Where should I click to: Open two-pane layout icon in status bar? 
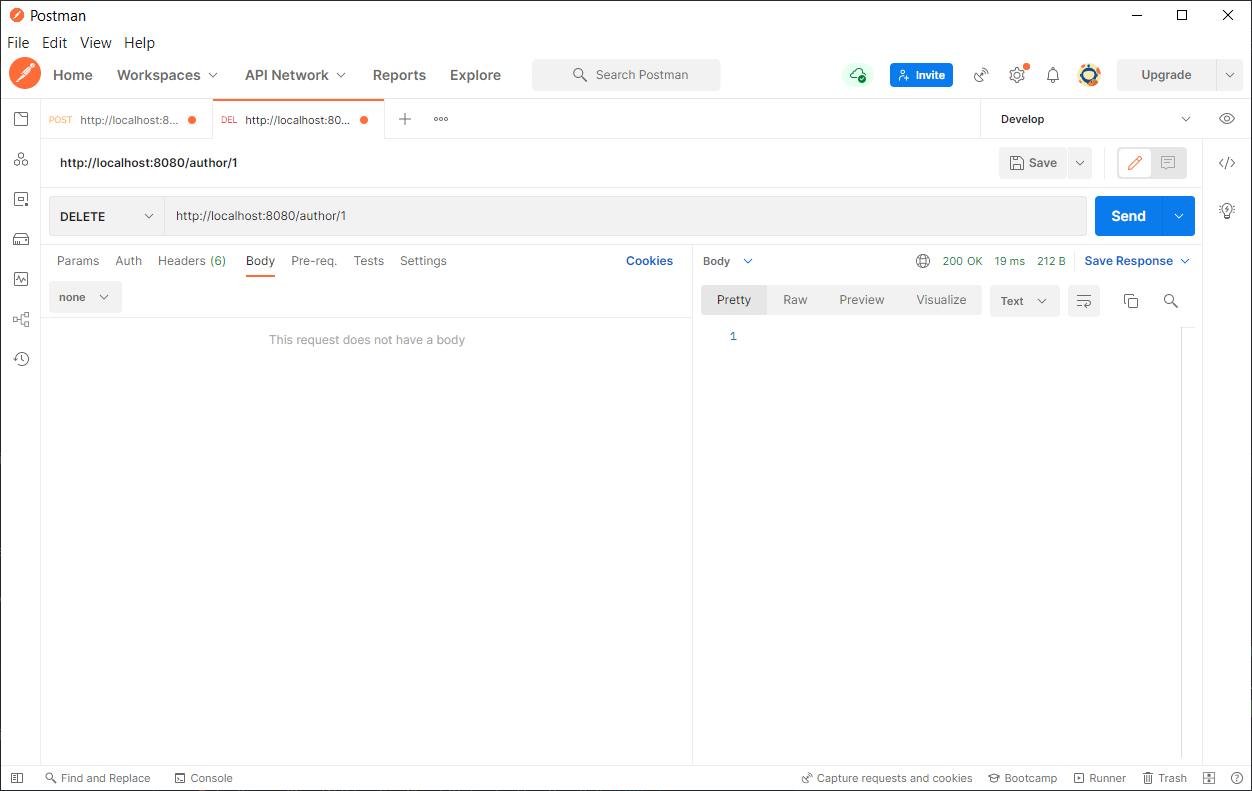pyautogui.click(x=1209, y=778)
